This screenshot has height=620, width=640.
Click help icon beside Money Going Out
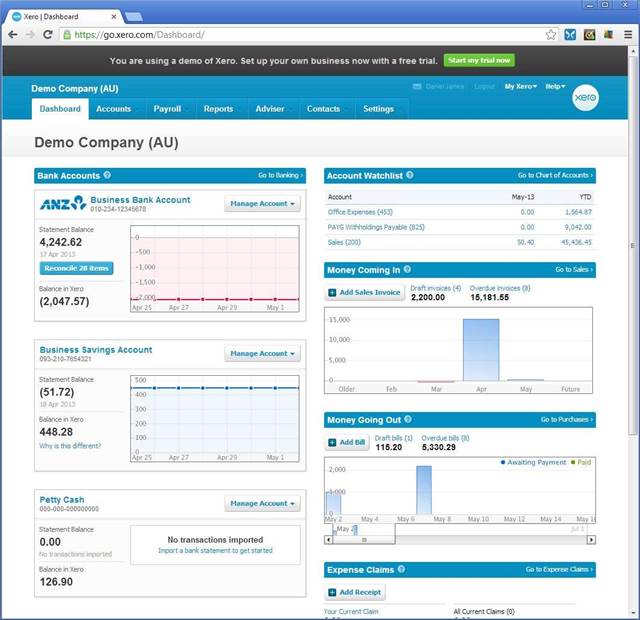point(408,419)
